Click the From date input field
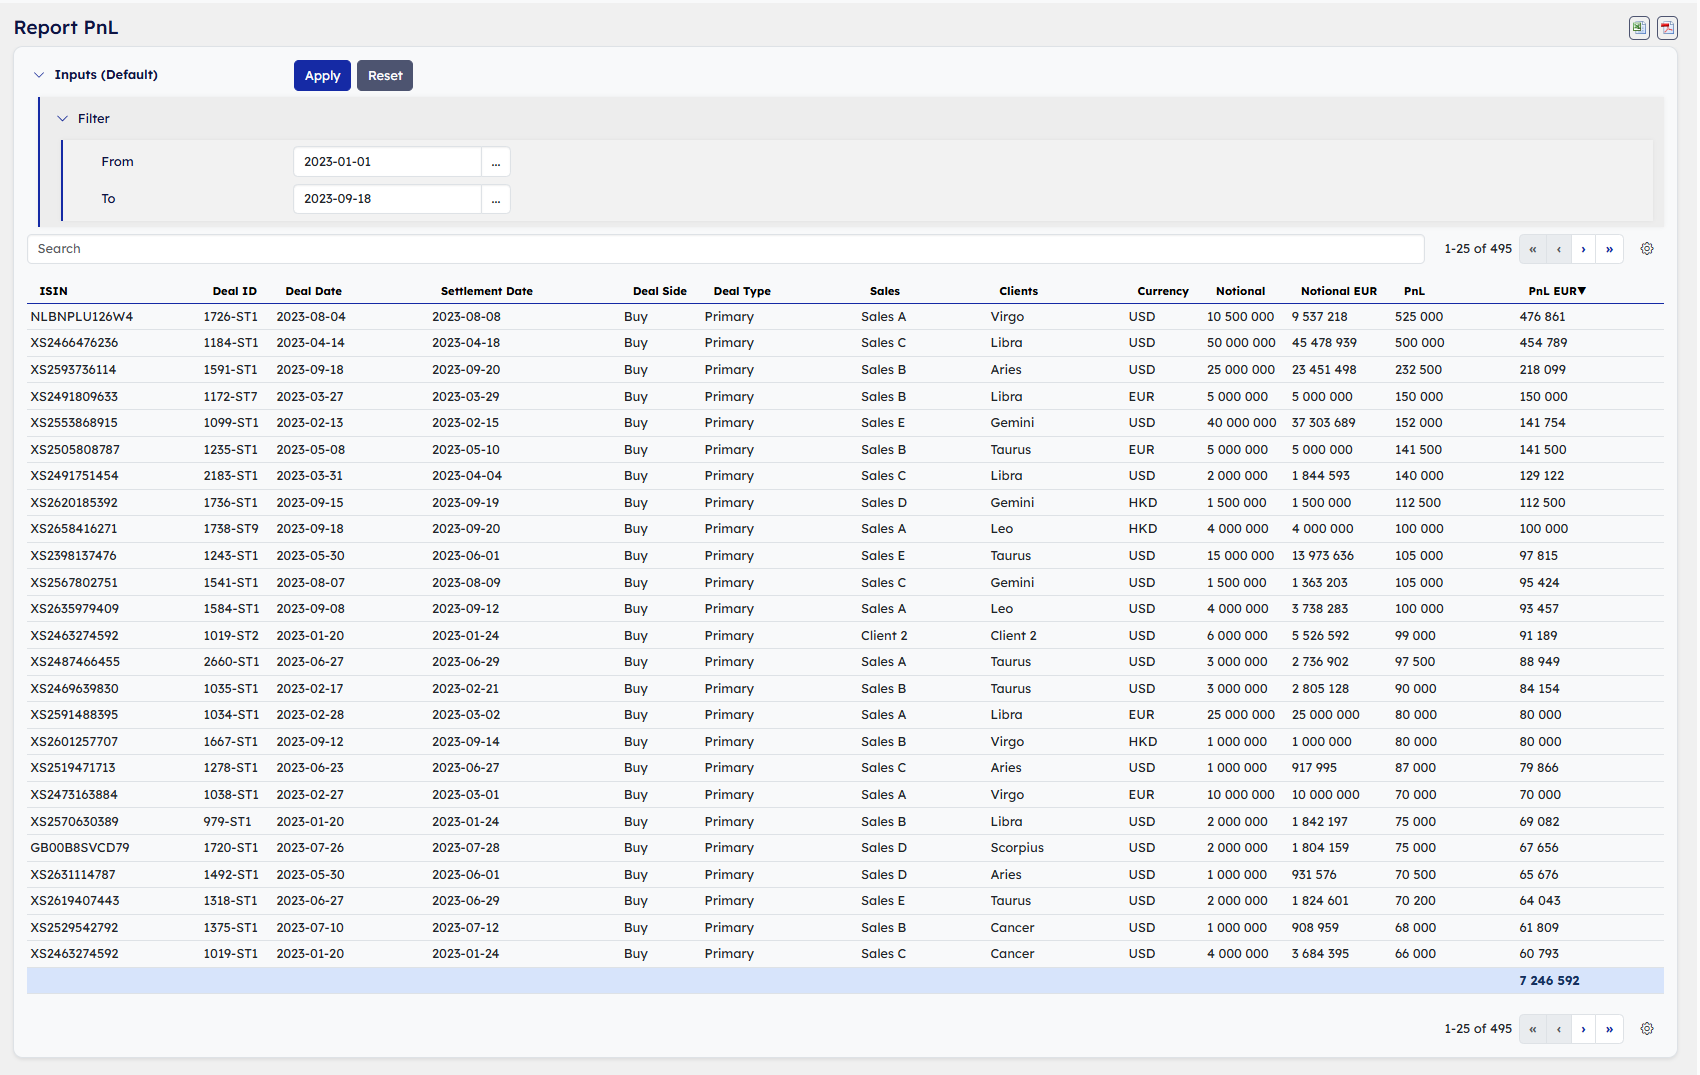This screenshot has height=1075, width=1700. (387, 162)
